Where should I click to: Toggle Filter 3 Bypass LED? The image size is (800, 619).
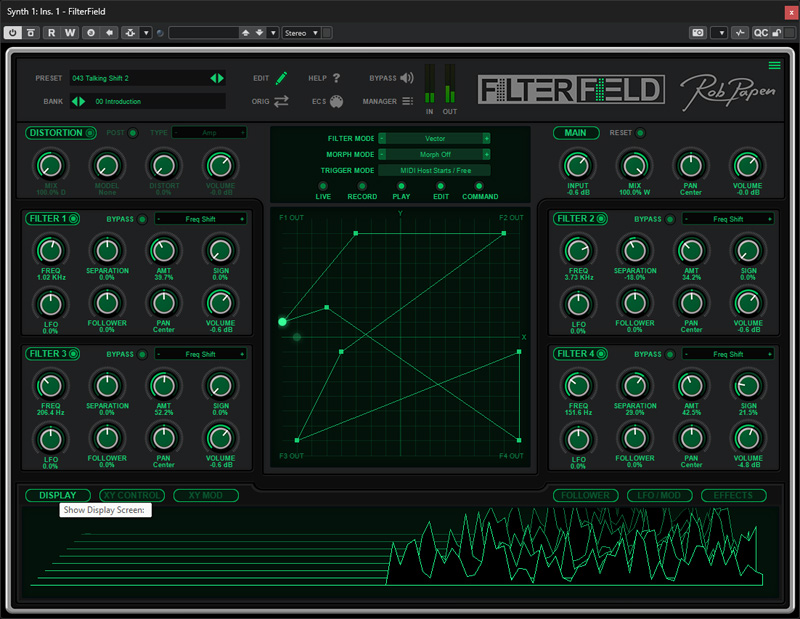pos(142,354)
